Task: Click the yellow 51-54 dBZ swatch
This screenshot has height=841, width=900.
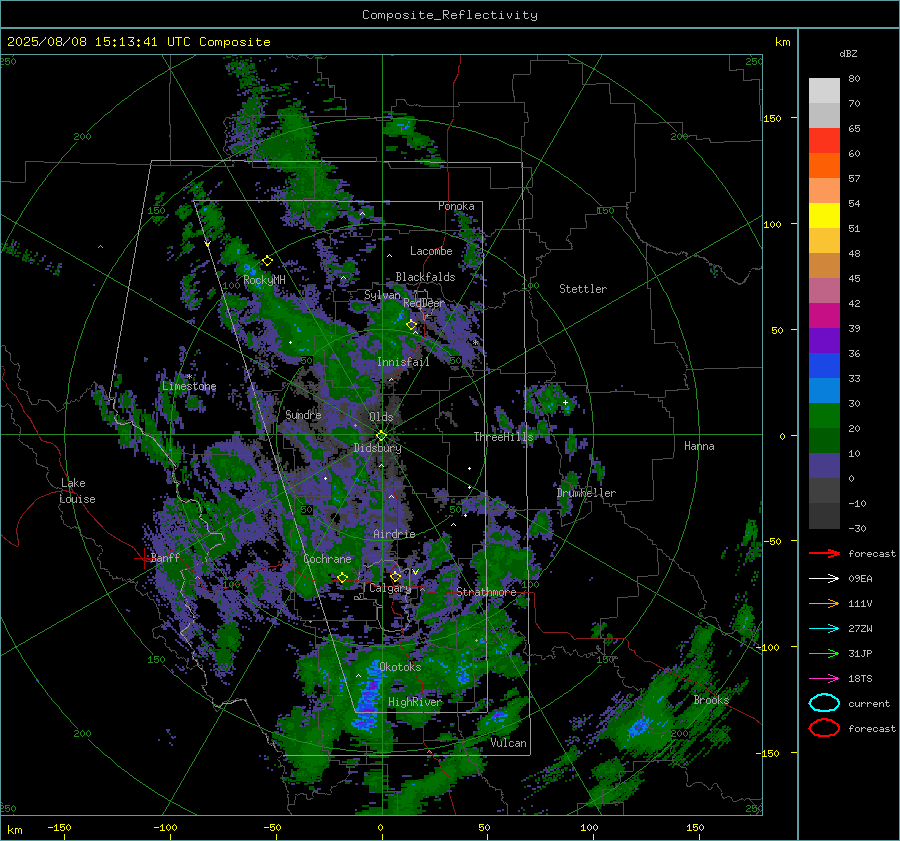Action: 824,216
